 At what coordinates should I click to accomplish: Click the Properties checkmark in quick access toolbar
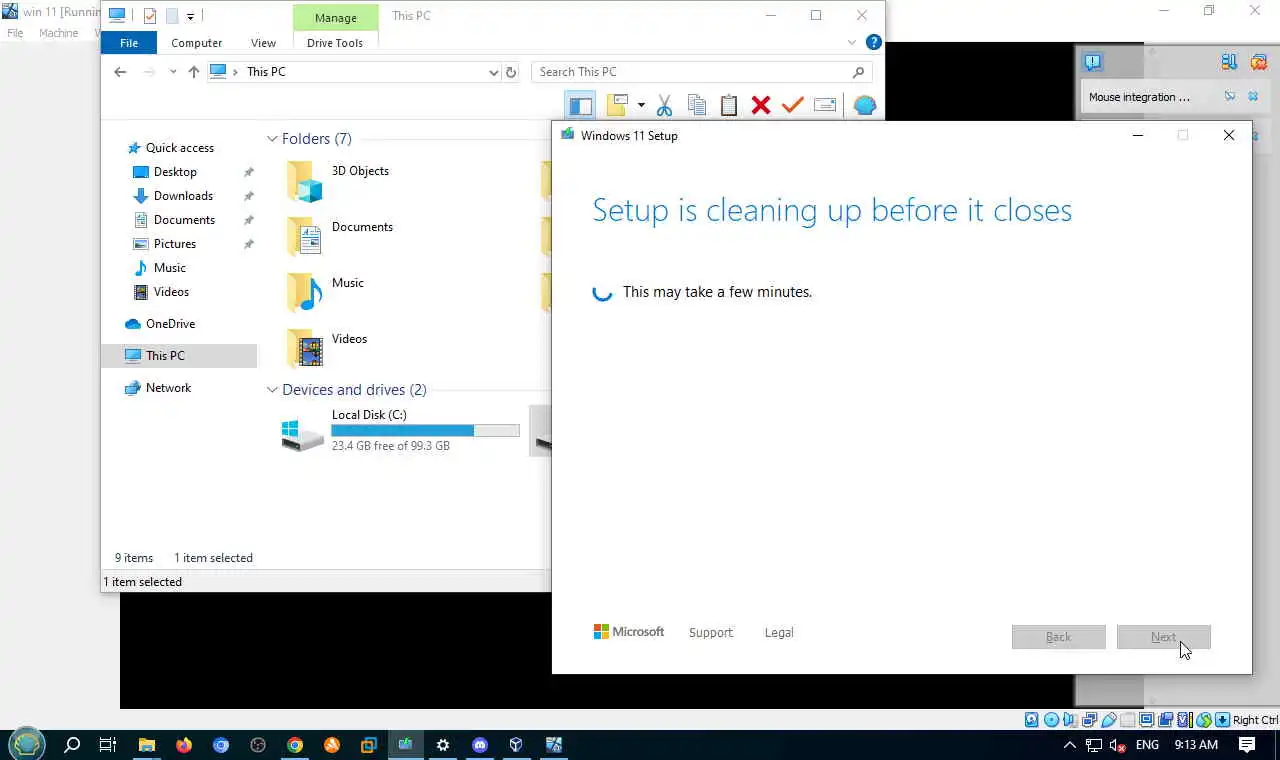pyautogui.click(x=150, y=16)
